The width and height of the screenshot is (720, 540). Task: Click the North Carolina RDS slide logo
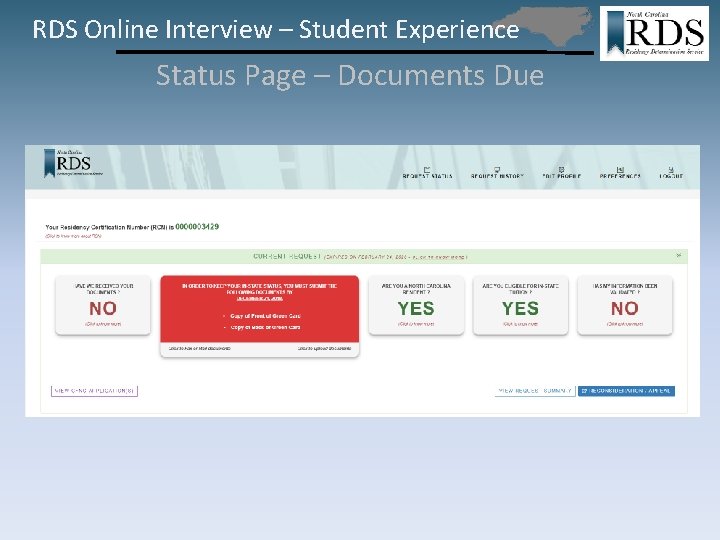pyautogui.click(x=654, y=33)
